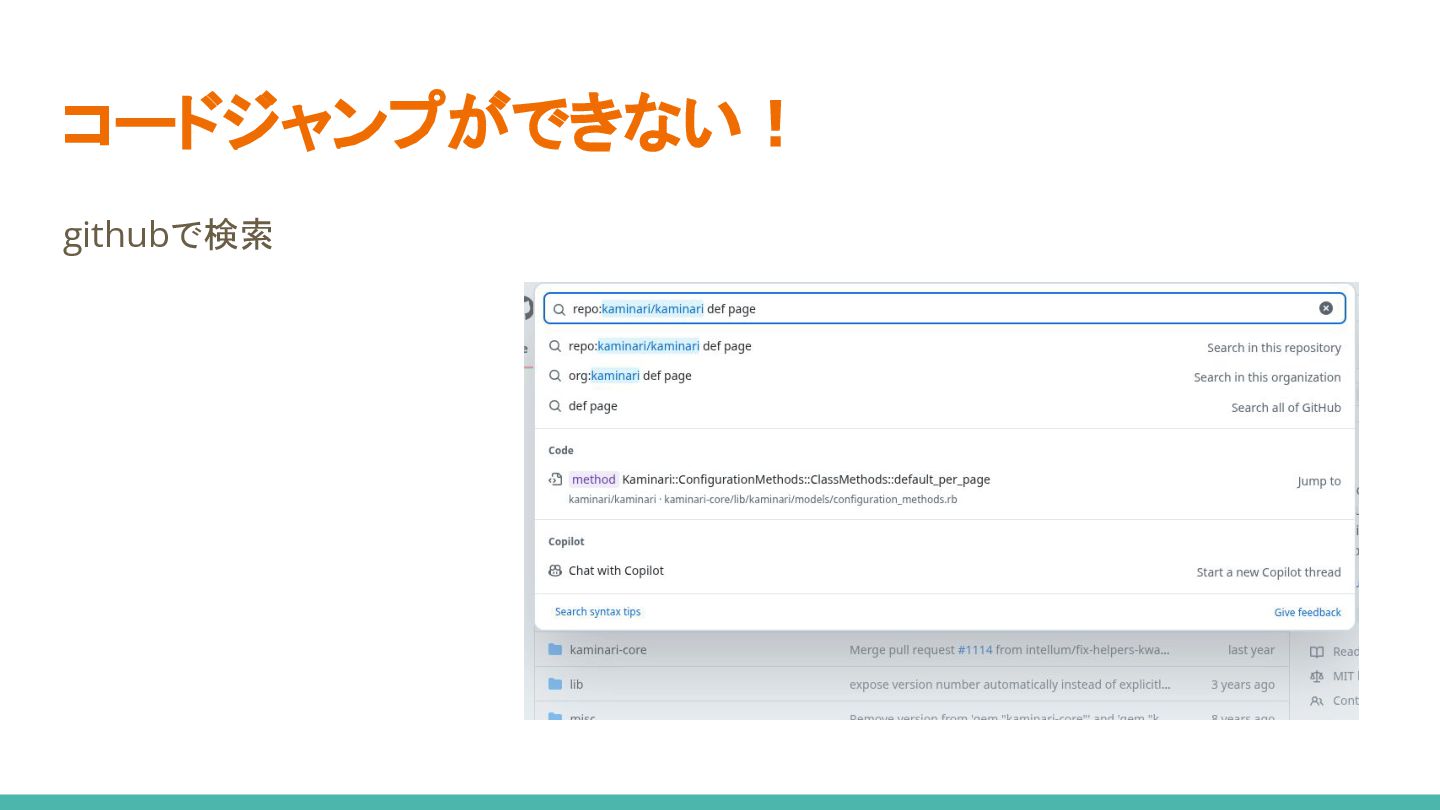This screenshot has height=810, width=1440.
Task: Open pull request #1114 link
Action: tap(975, 650)
